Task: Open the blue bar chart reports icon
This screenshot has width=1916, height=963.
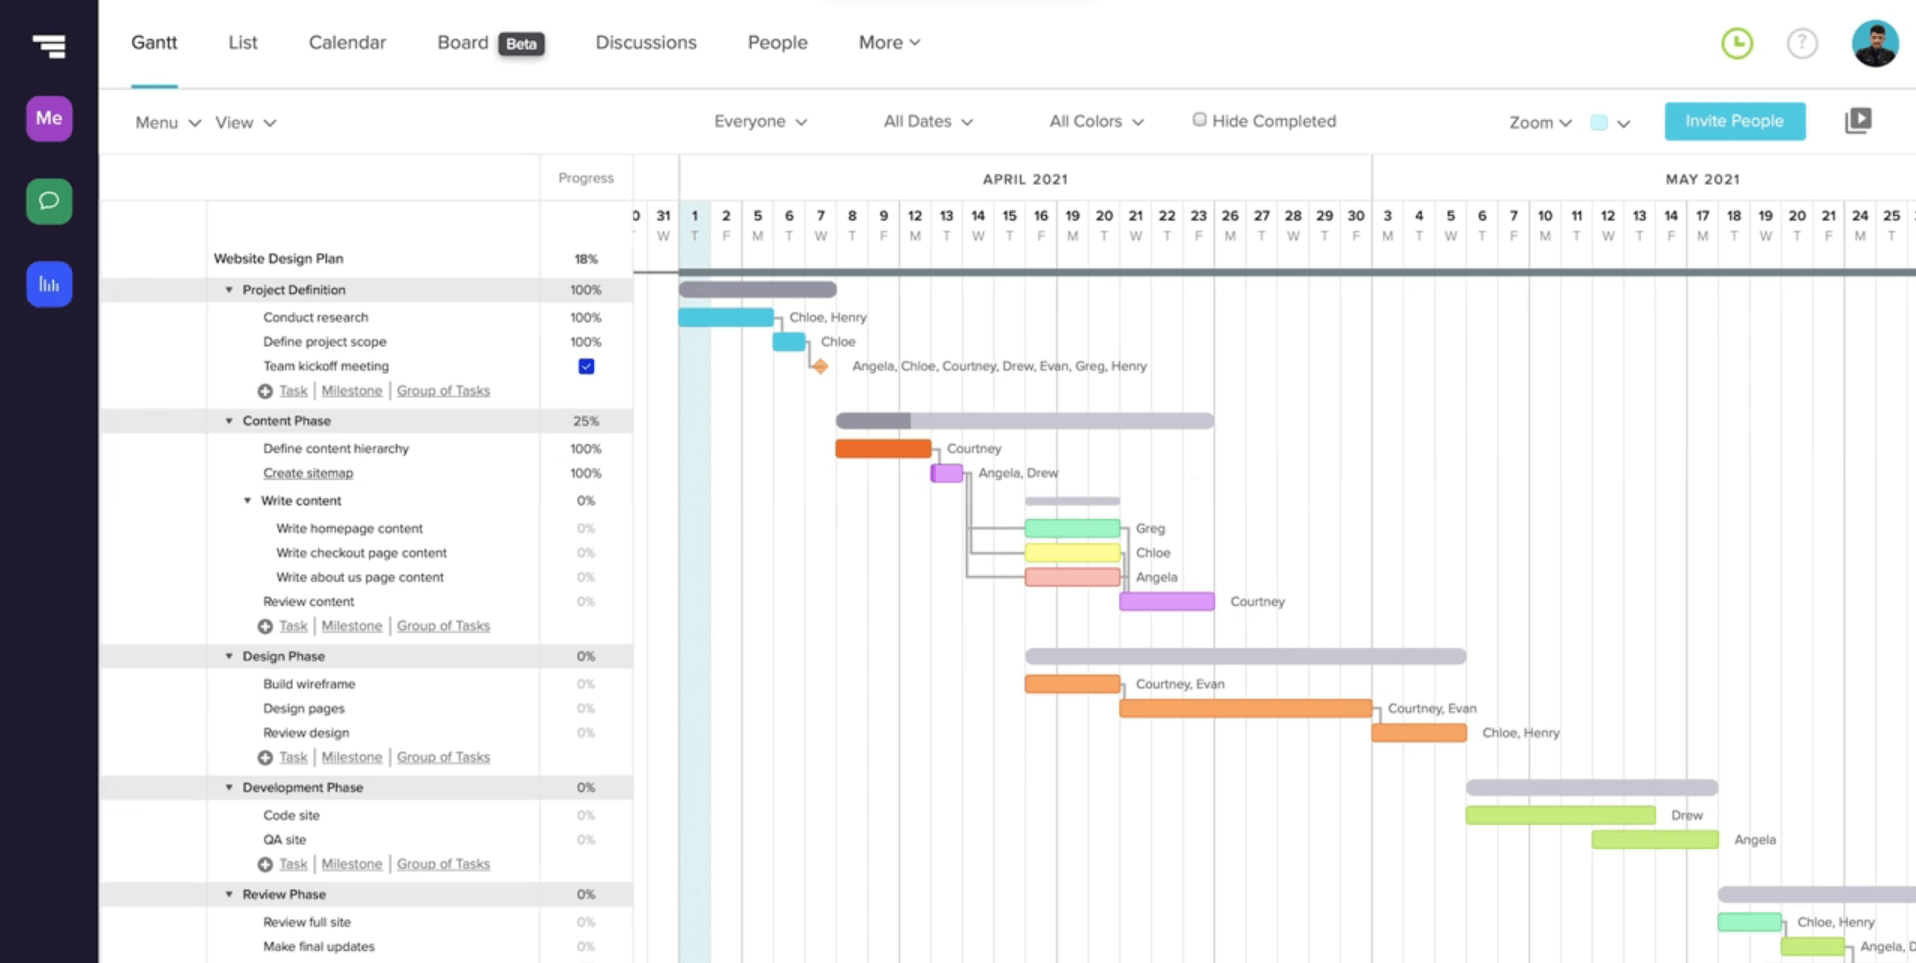Action: click(49, 285)
